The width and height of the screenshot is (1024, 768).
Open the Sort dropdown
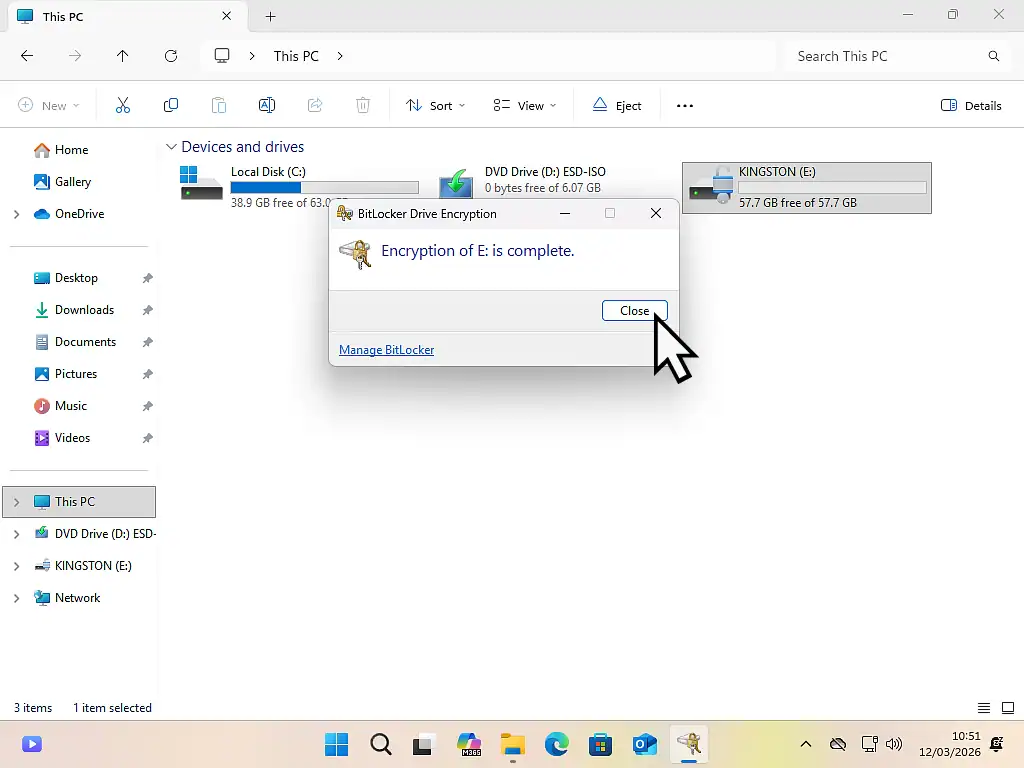tap(434, 104)
